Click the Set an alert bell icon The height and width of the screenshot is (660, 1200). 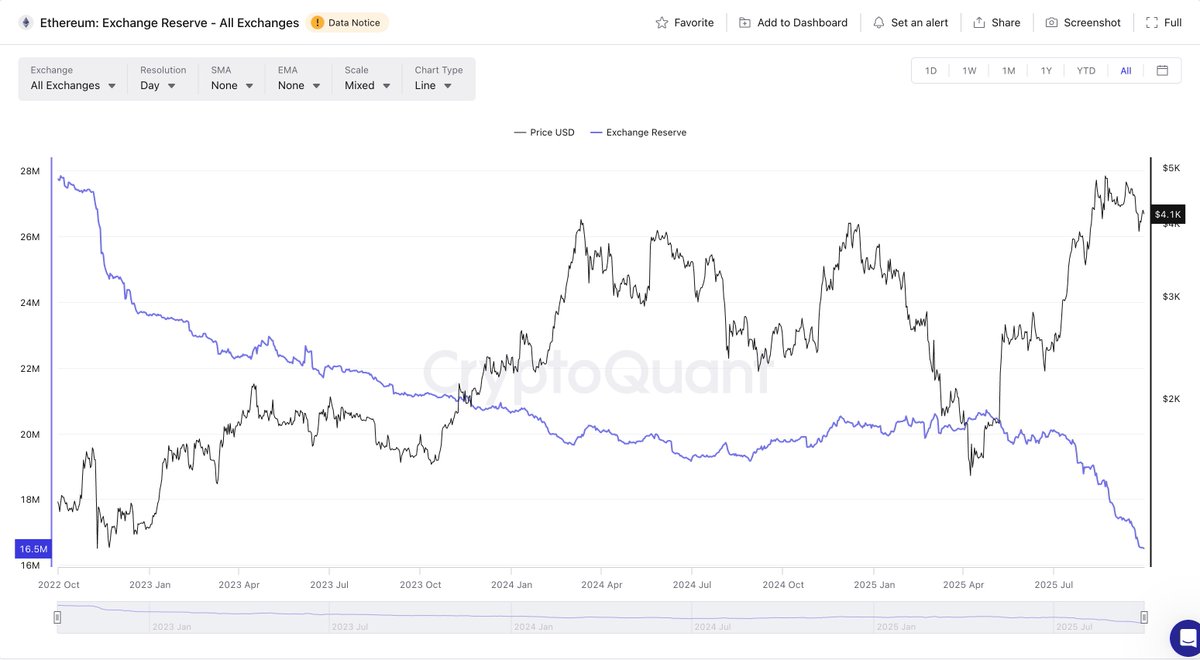(879, 22)
